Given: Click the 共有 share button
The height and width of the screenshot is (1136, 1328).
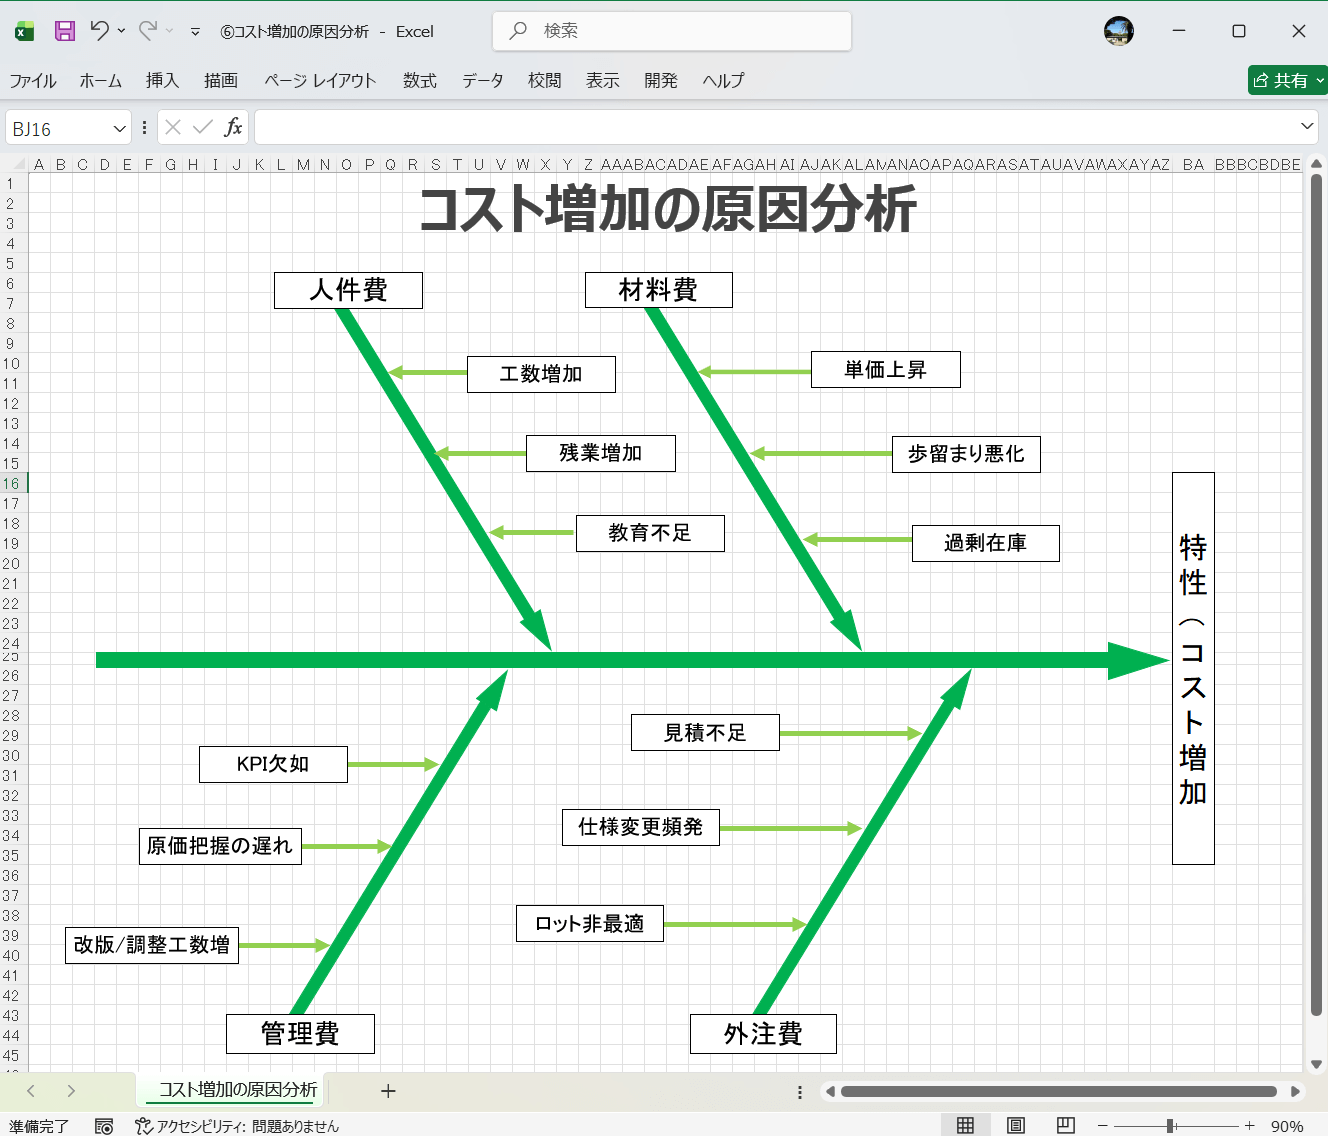Looking at the screenshot, I should 1284,80.
